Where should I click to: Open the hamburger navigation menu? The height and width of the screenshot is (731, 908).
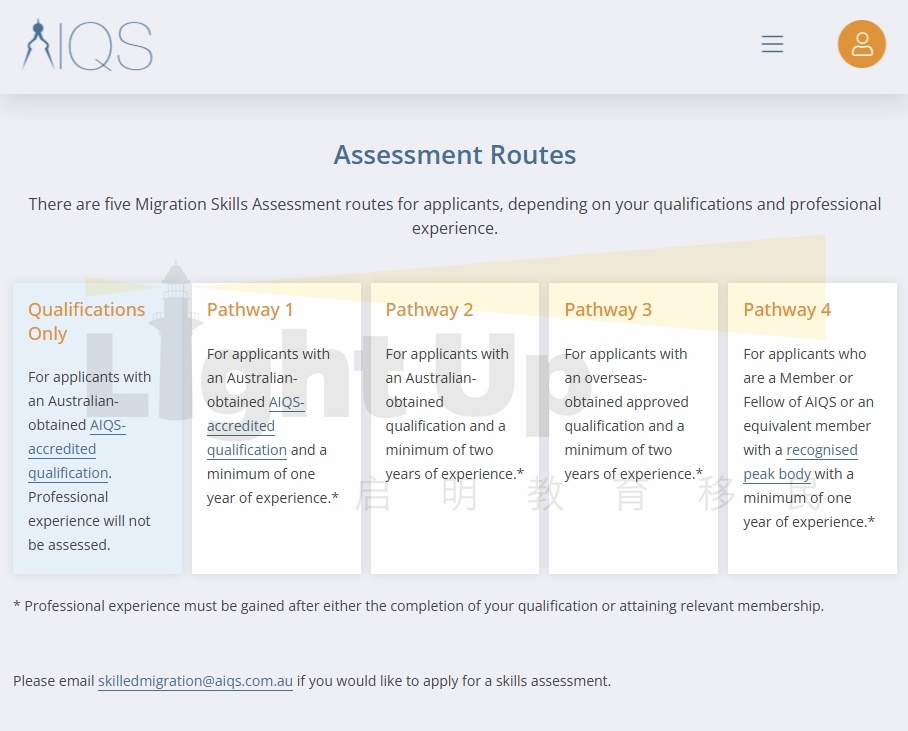pyautogui.click(x=772, y=44)
